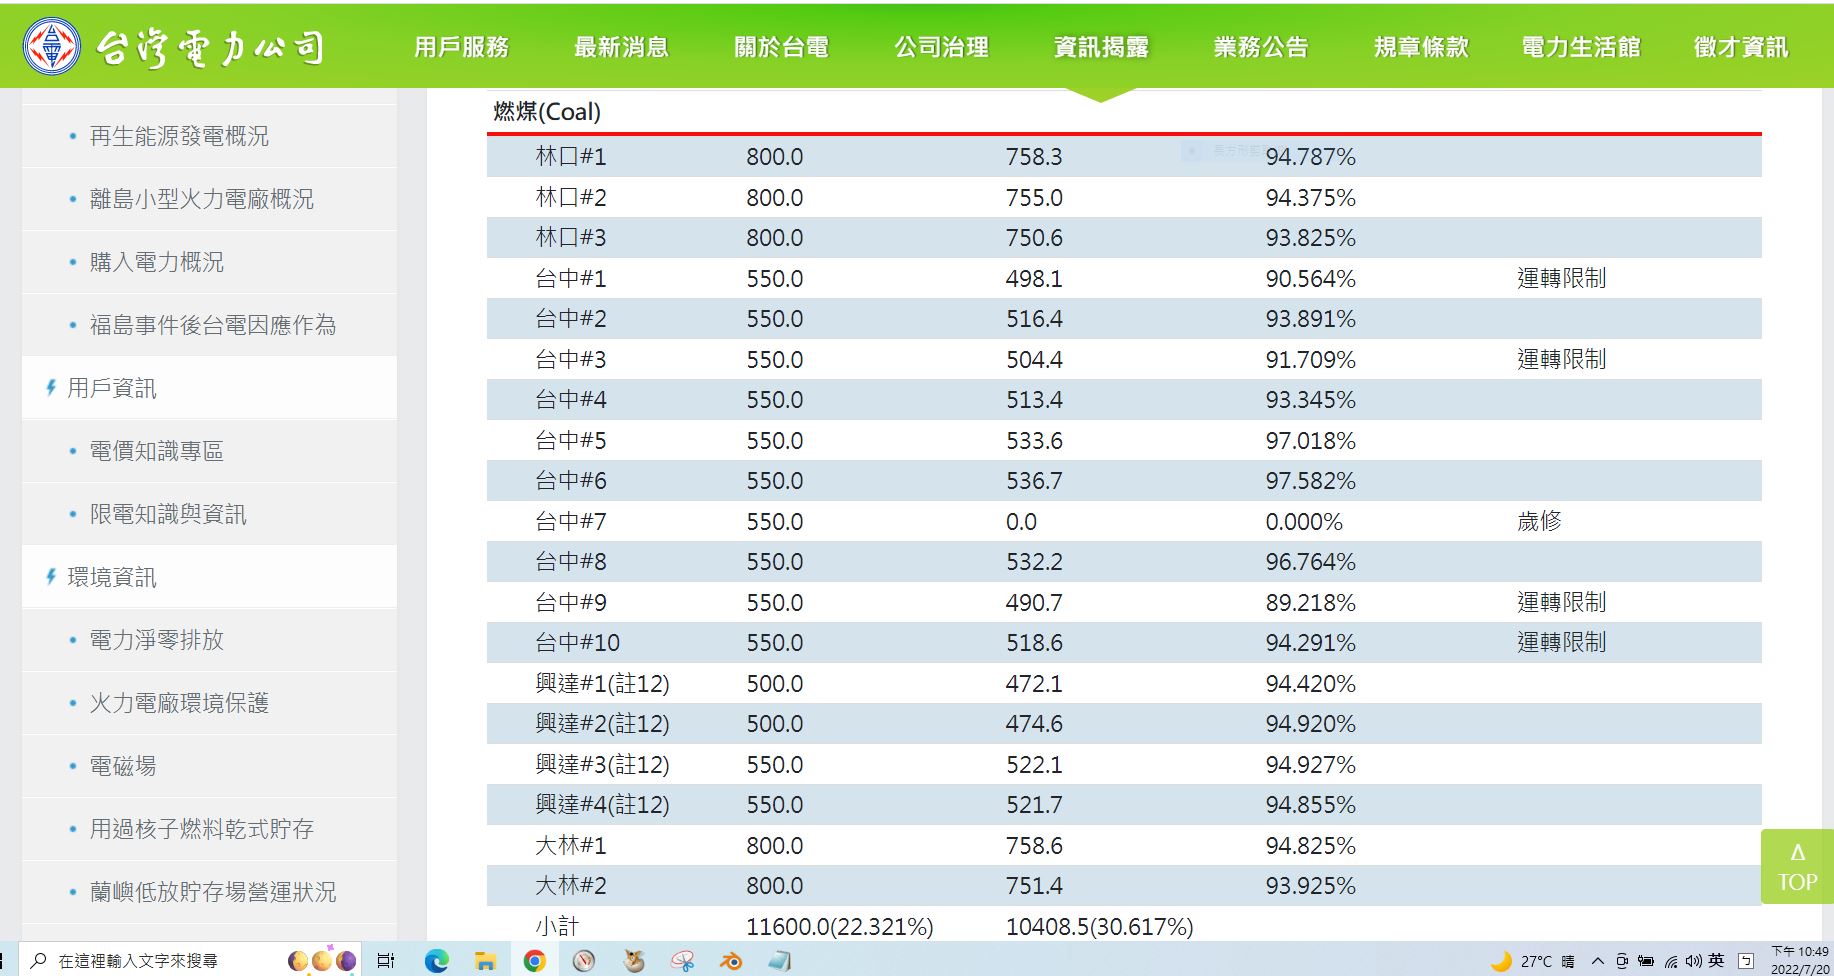Launch Microsoft Edge from taskbar
The width and height of the screenshot is (1834, 976).
coord(436,961)
